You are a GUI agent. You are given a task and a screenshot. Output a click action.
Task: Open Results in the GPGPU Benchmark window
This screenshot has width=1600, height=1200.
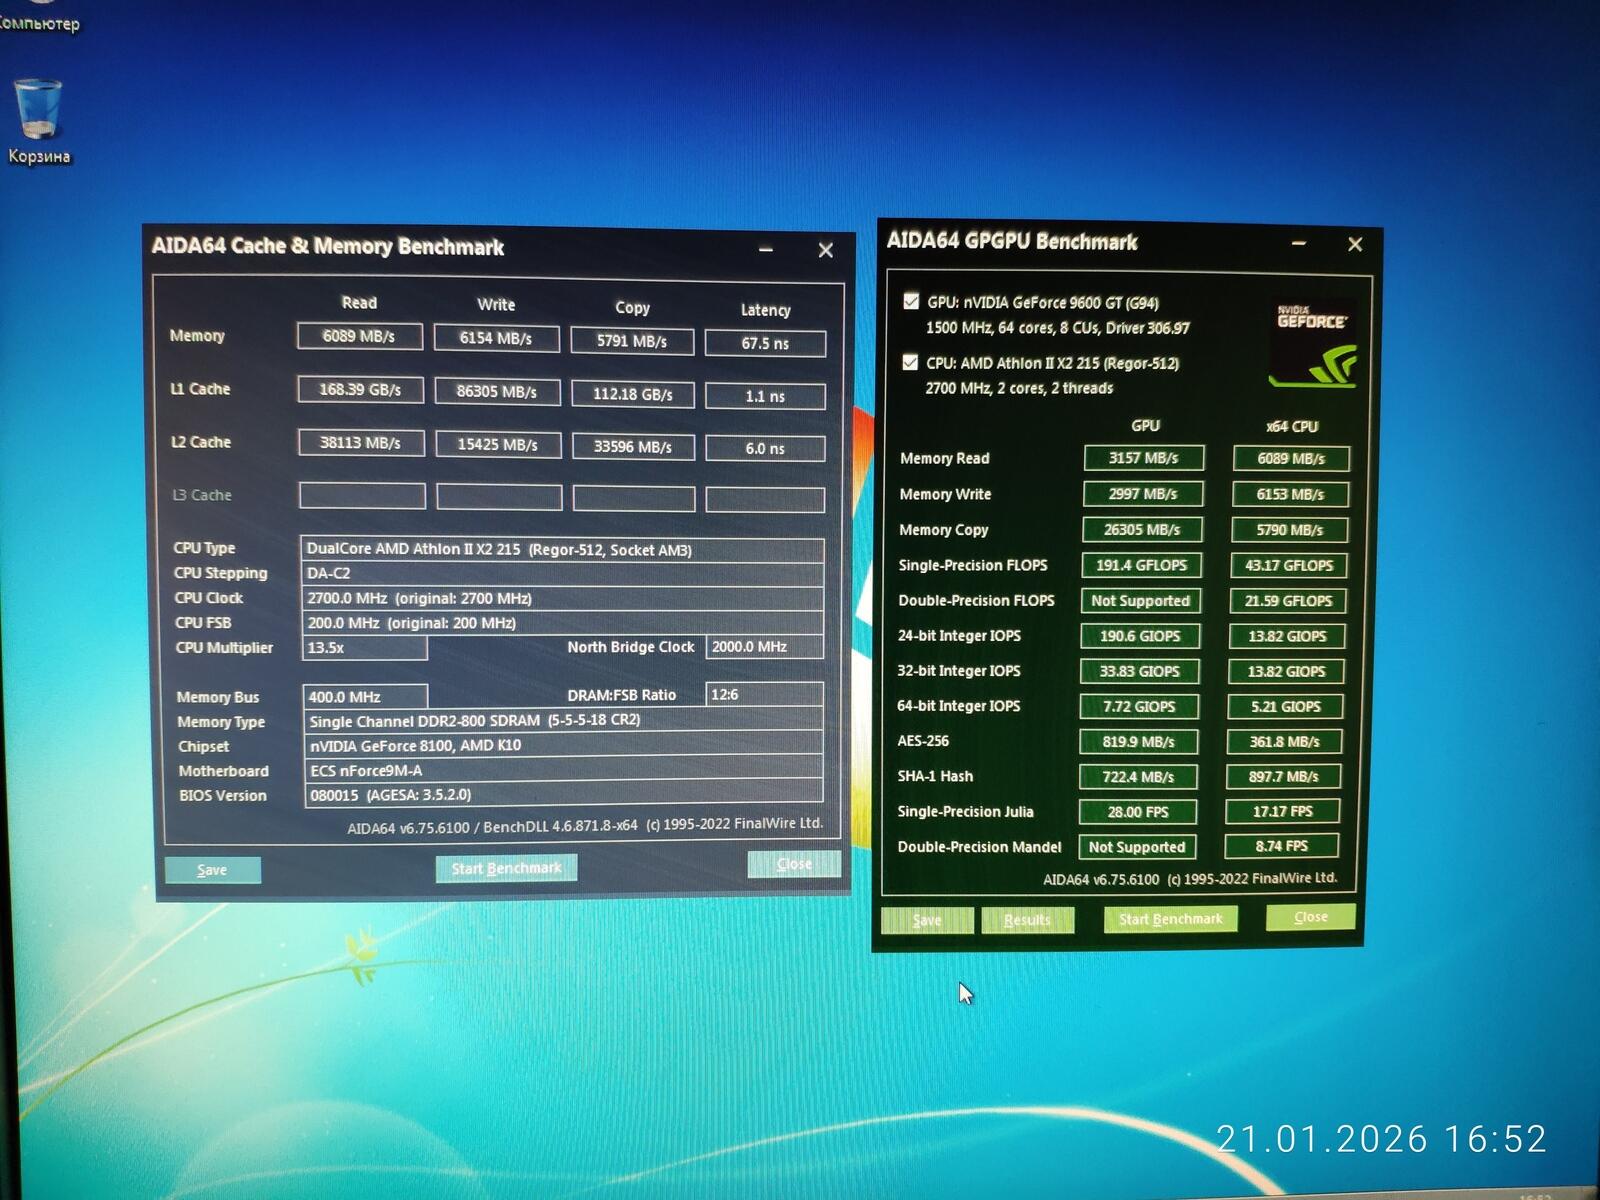click(1027, 920)
